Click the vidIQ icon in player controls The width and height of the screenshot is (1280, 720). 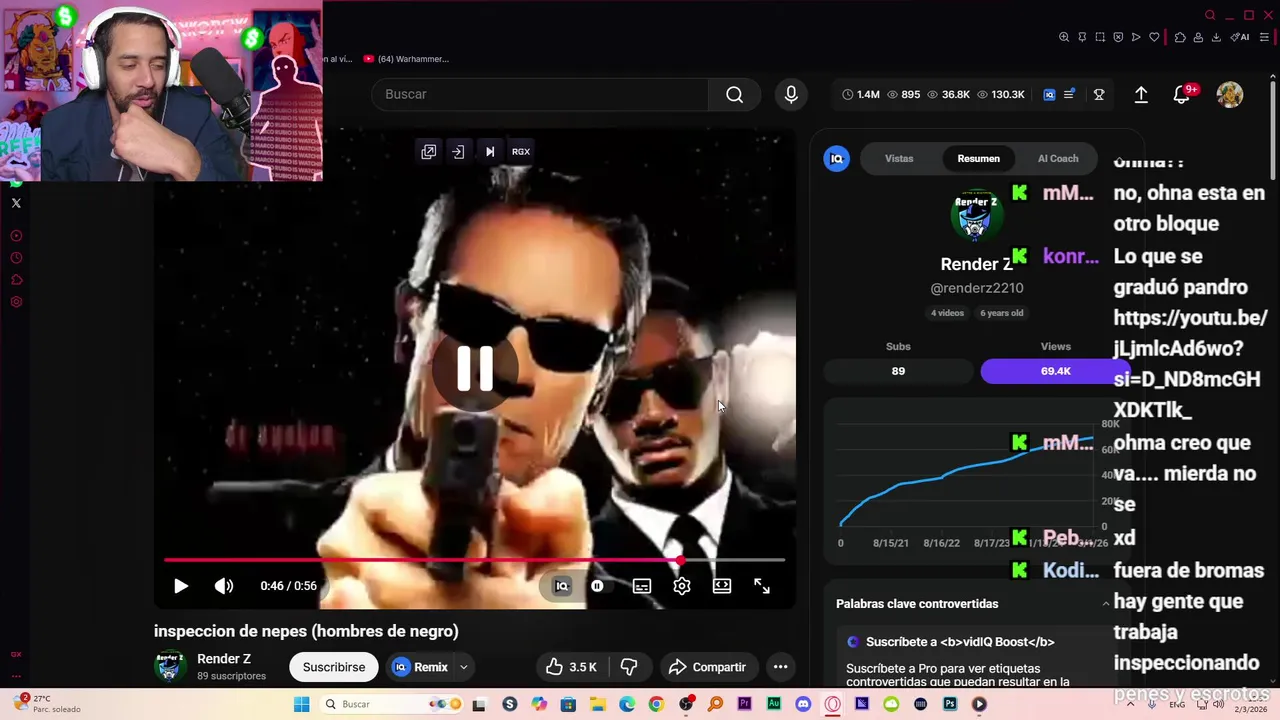coord(562,586)
